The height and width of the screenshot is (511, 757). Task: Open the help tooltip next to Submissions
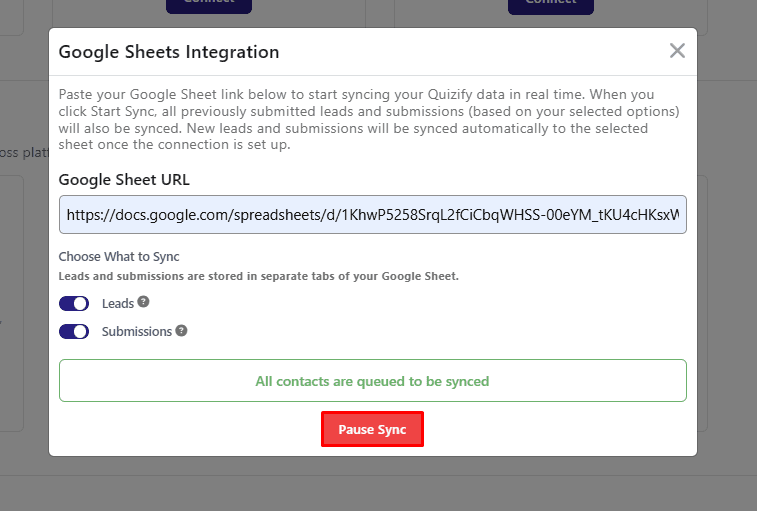click(x=181, y=331)
